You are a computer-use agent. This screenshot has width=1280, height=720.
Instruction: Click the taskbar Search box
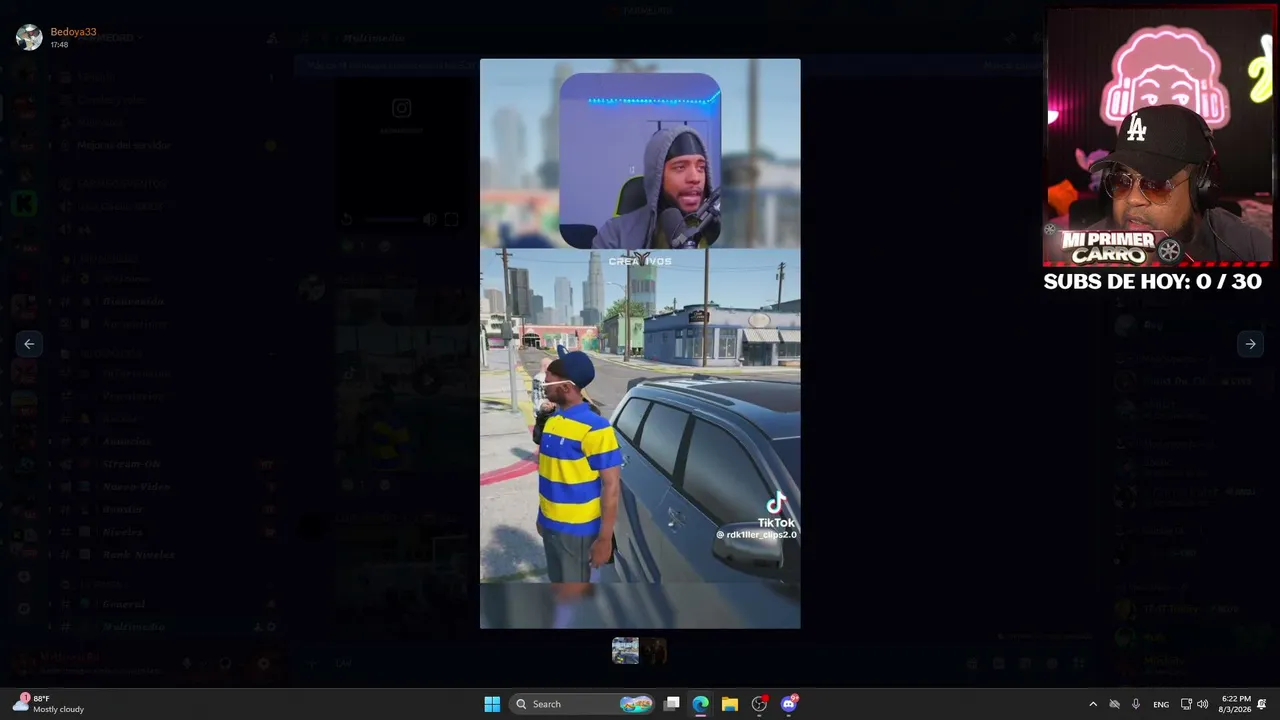(x=584, y=704)
